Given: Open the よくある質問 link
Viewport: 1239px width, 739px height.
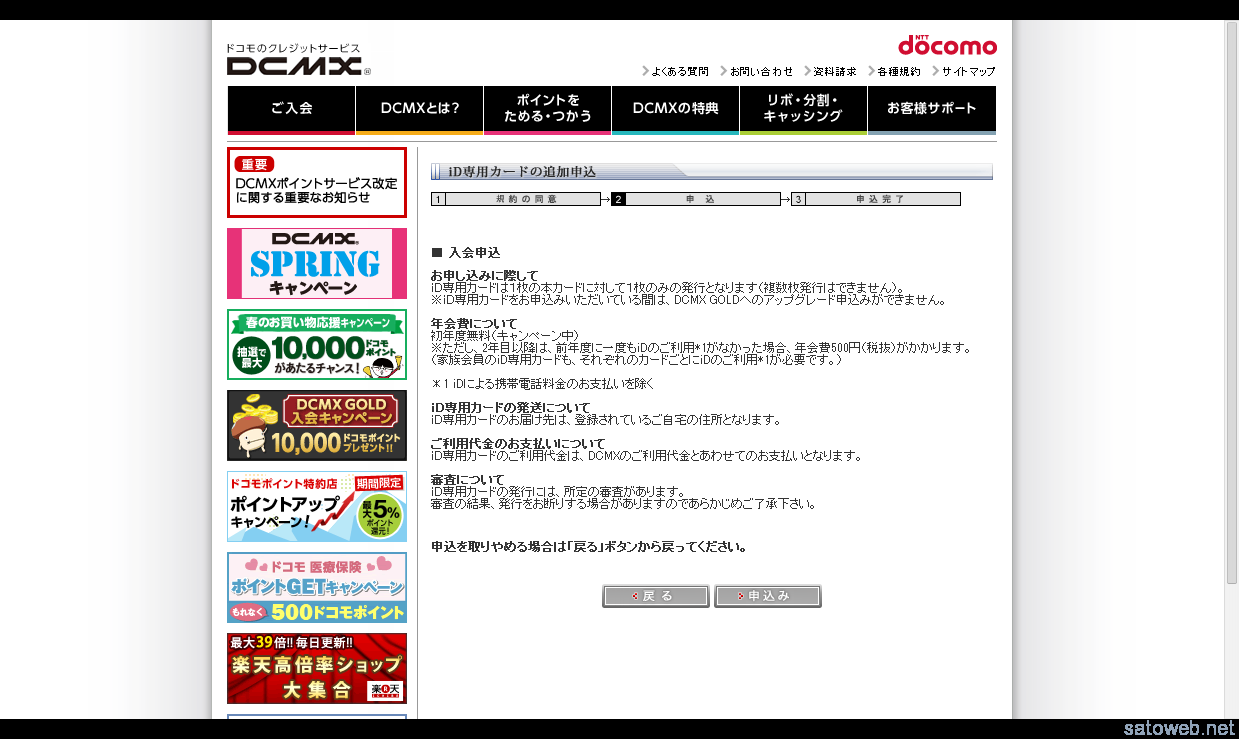Looking at the screenshot, I should 679,71.
